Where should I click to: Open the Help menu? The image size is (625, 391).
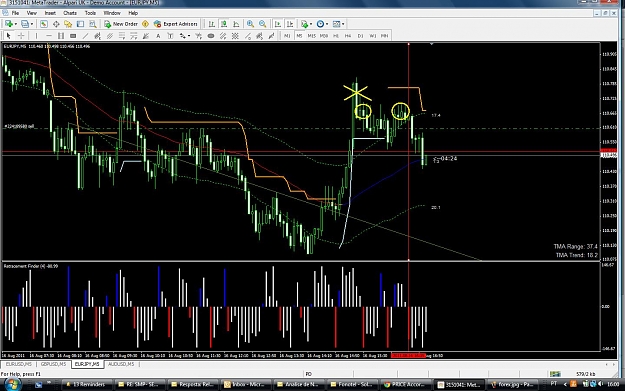pyautogui.click(x=133, y=13)
